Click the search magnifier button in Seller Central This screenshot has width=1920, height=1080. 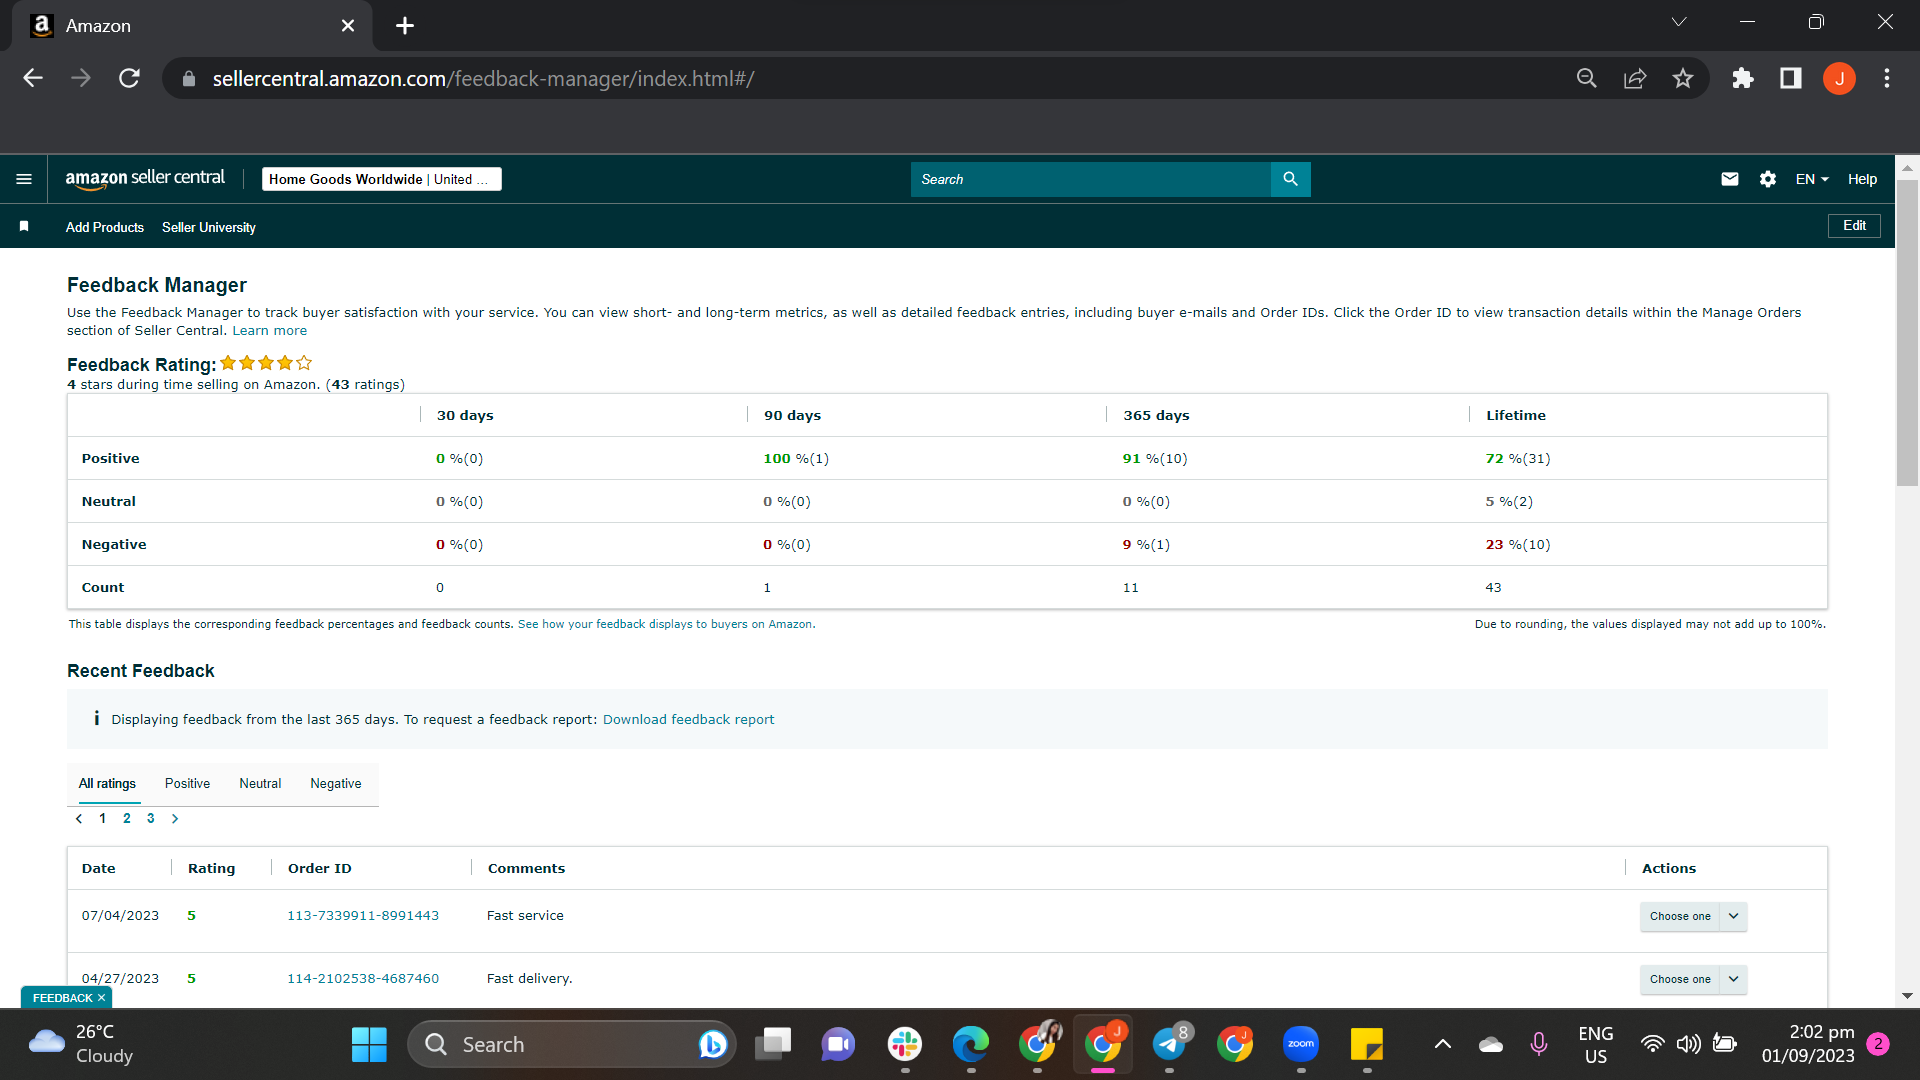(x=1290, y=179)
